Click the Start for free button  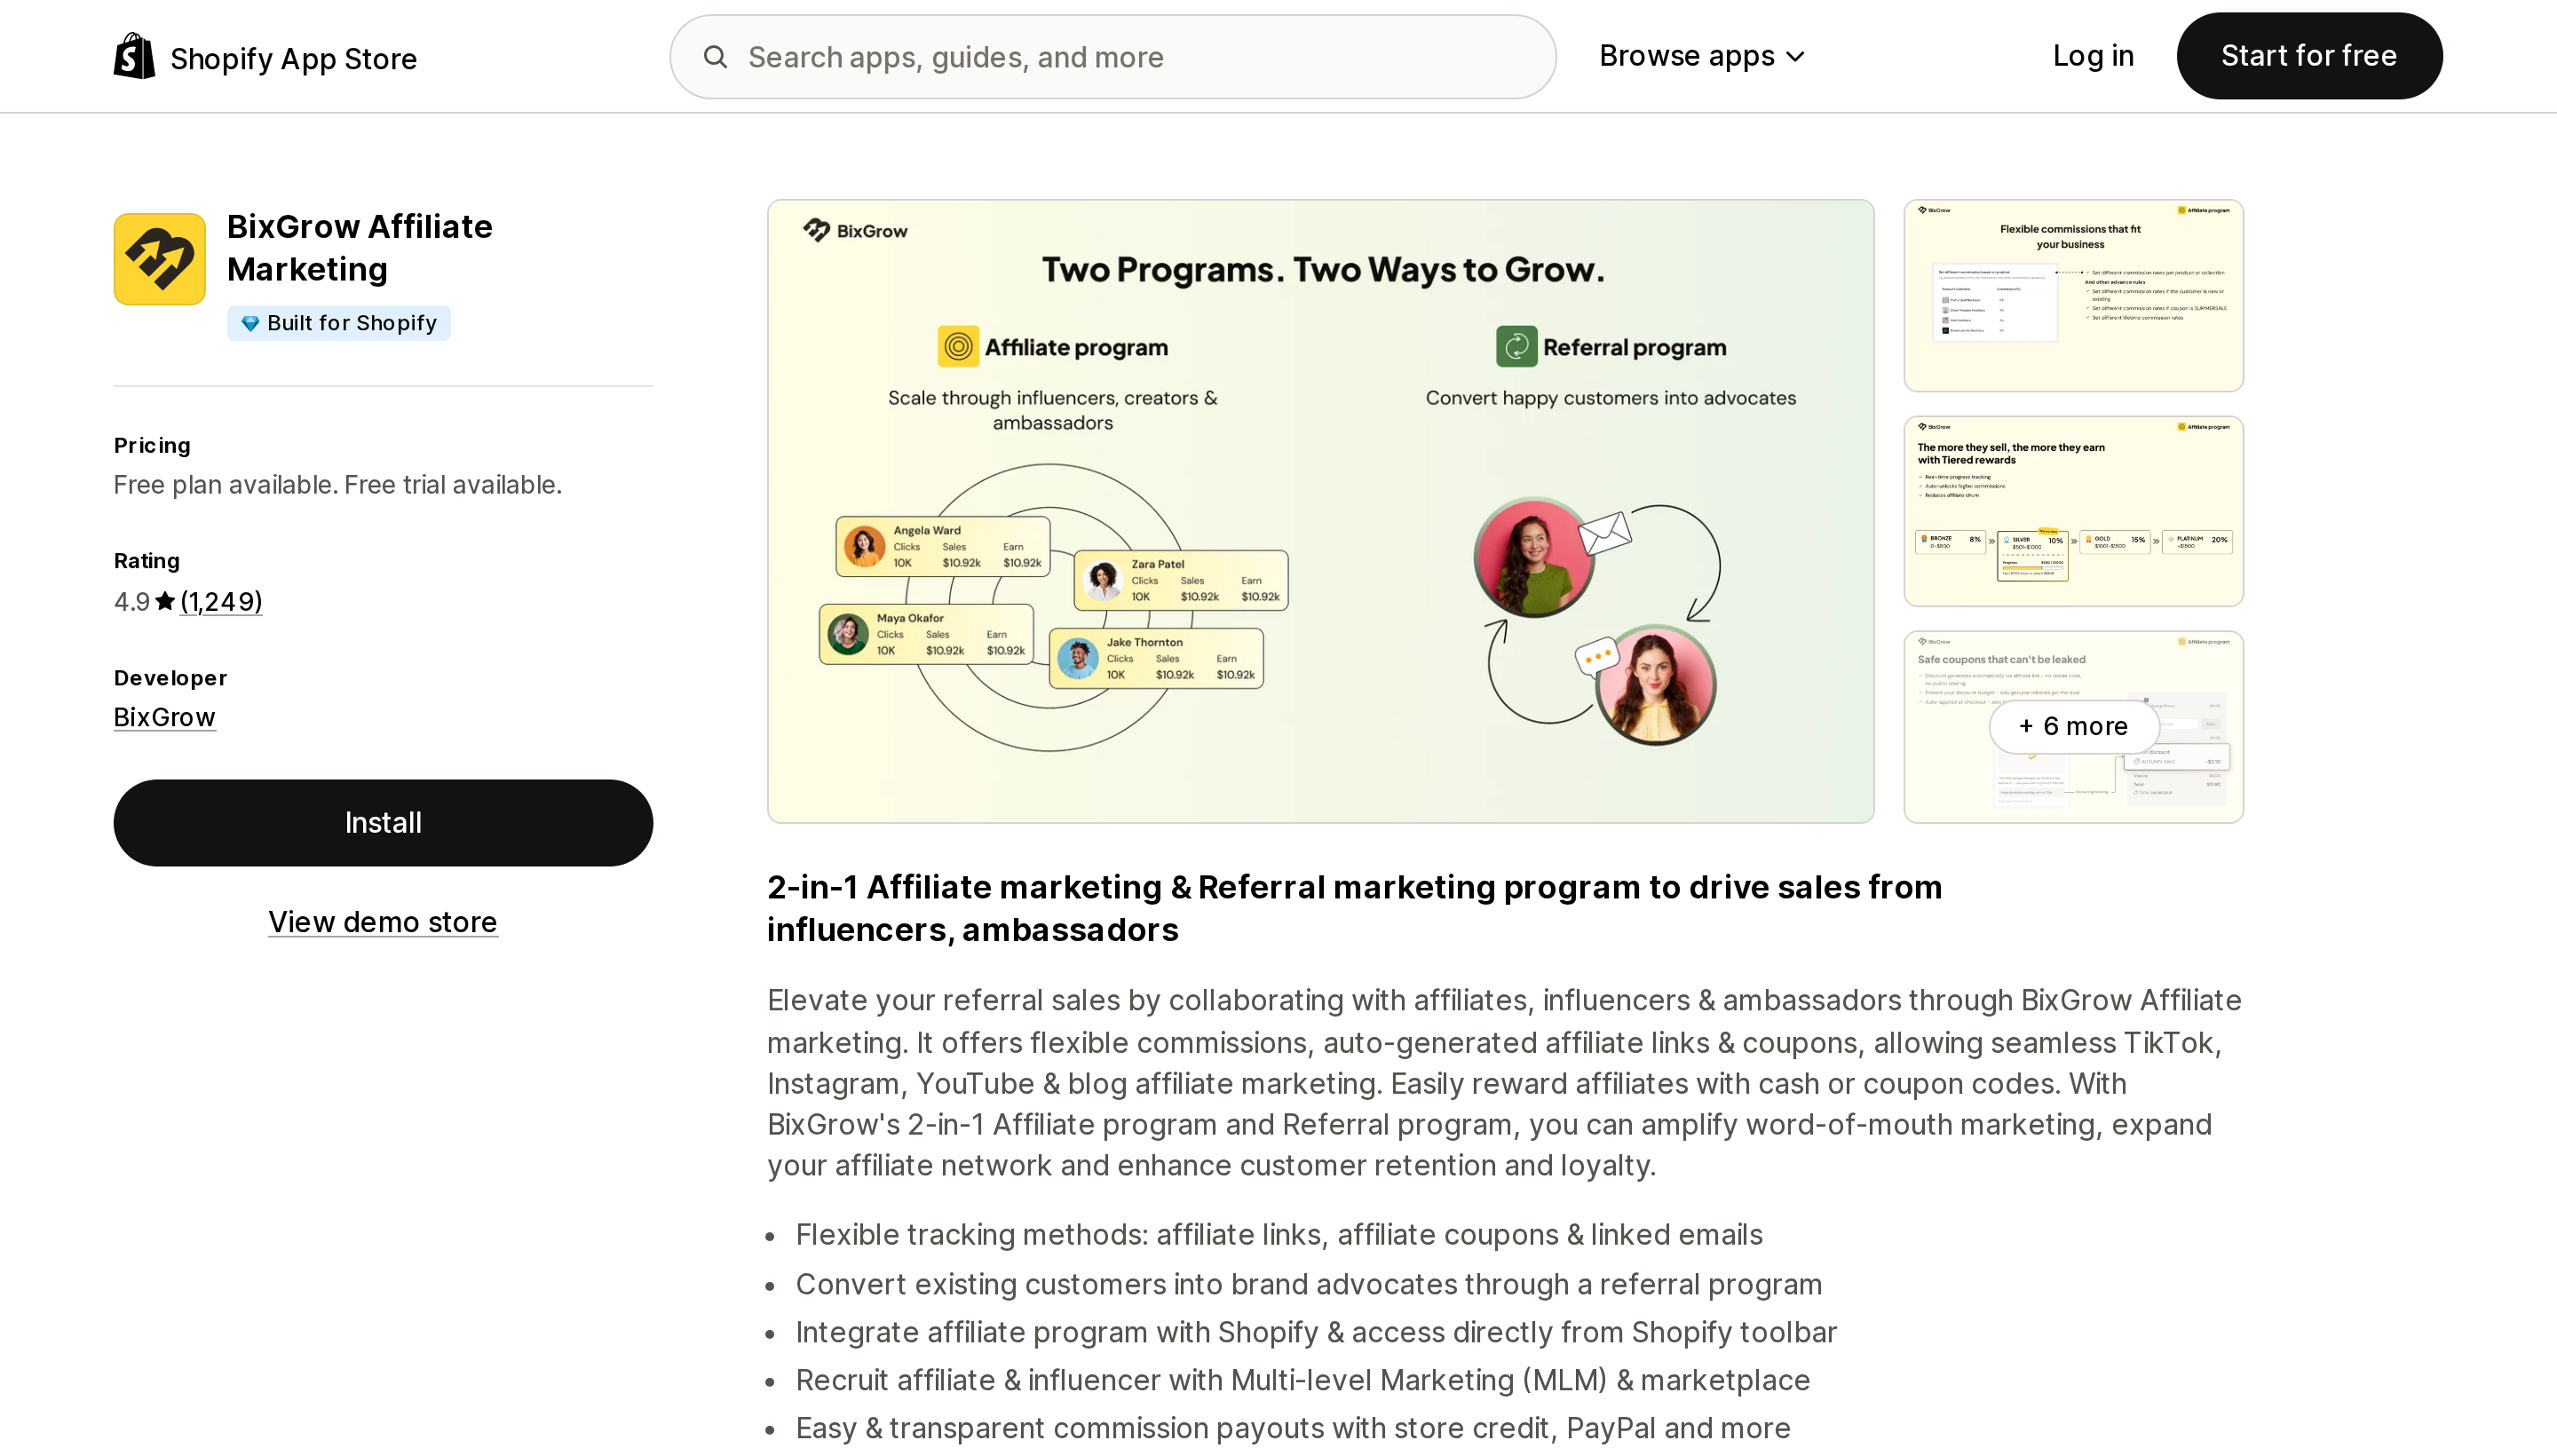click(x=2309, y=56)
